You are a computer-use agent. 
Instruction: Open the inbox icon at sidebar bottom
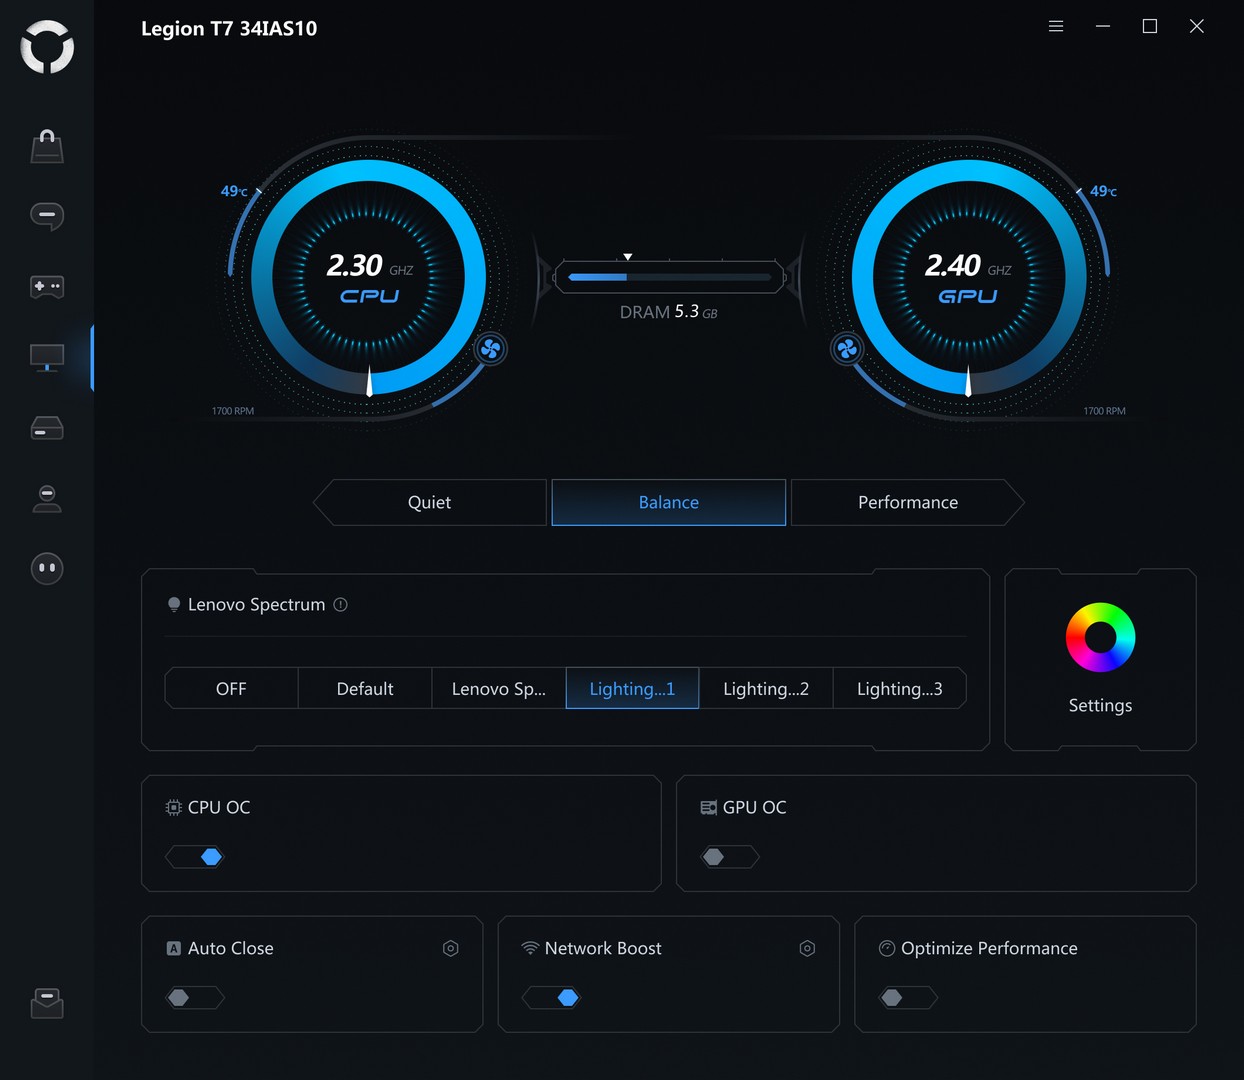(47, 1003)
